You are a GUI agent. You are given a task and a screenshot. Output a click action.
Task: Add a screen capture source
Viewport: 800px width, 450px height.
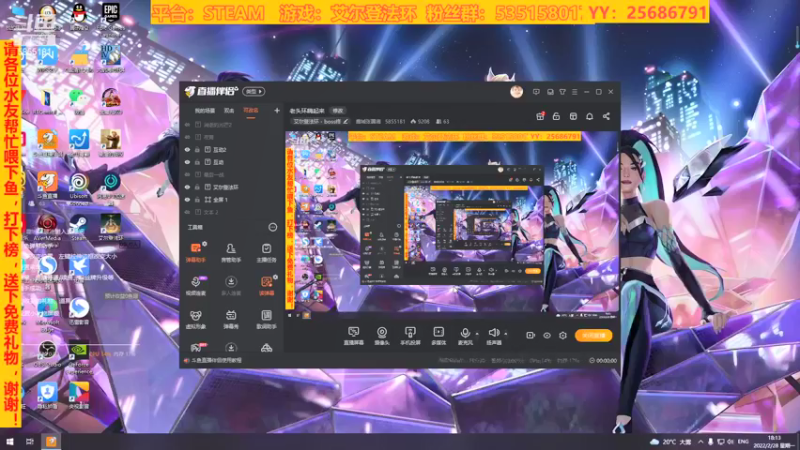pyautogui.click(x=353, y=336)
